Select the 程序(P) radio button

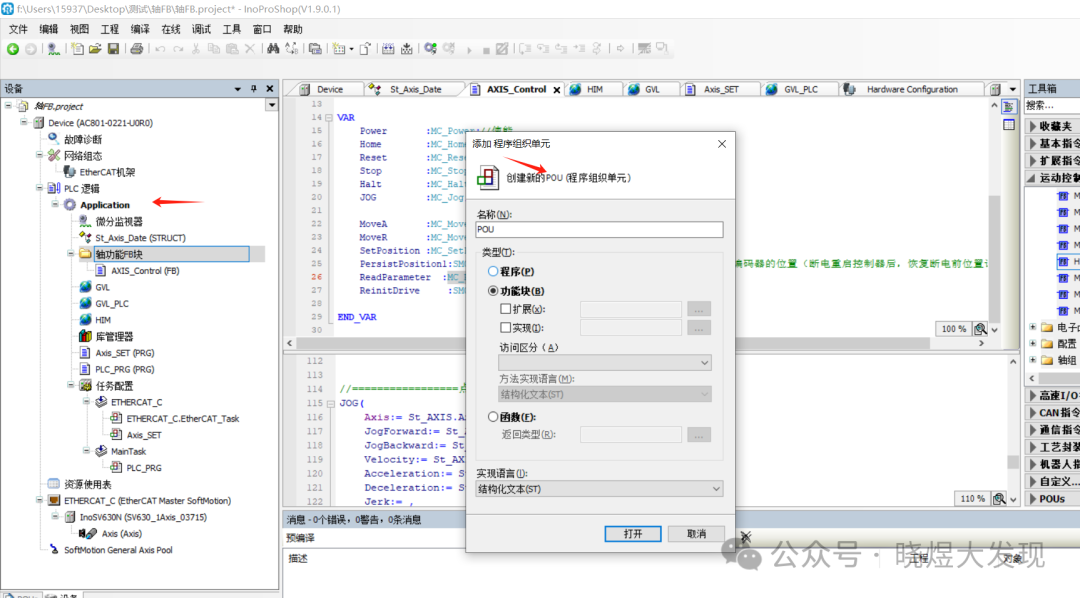pos(493,272)
